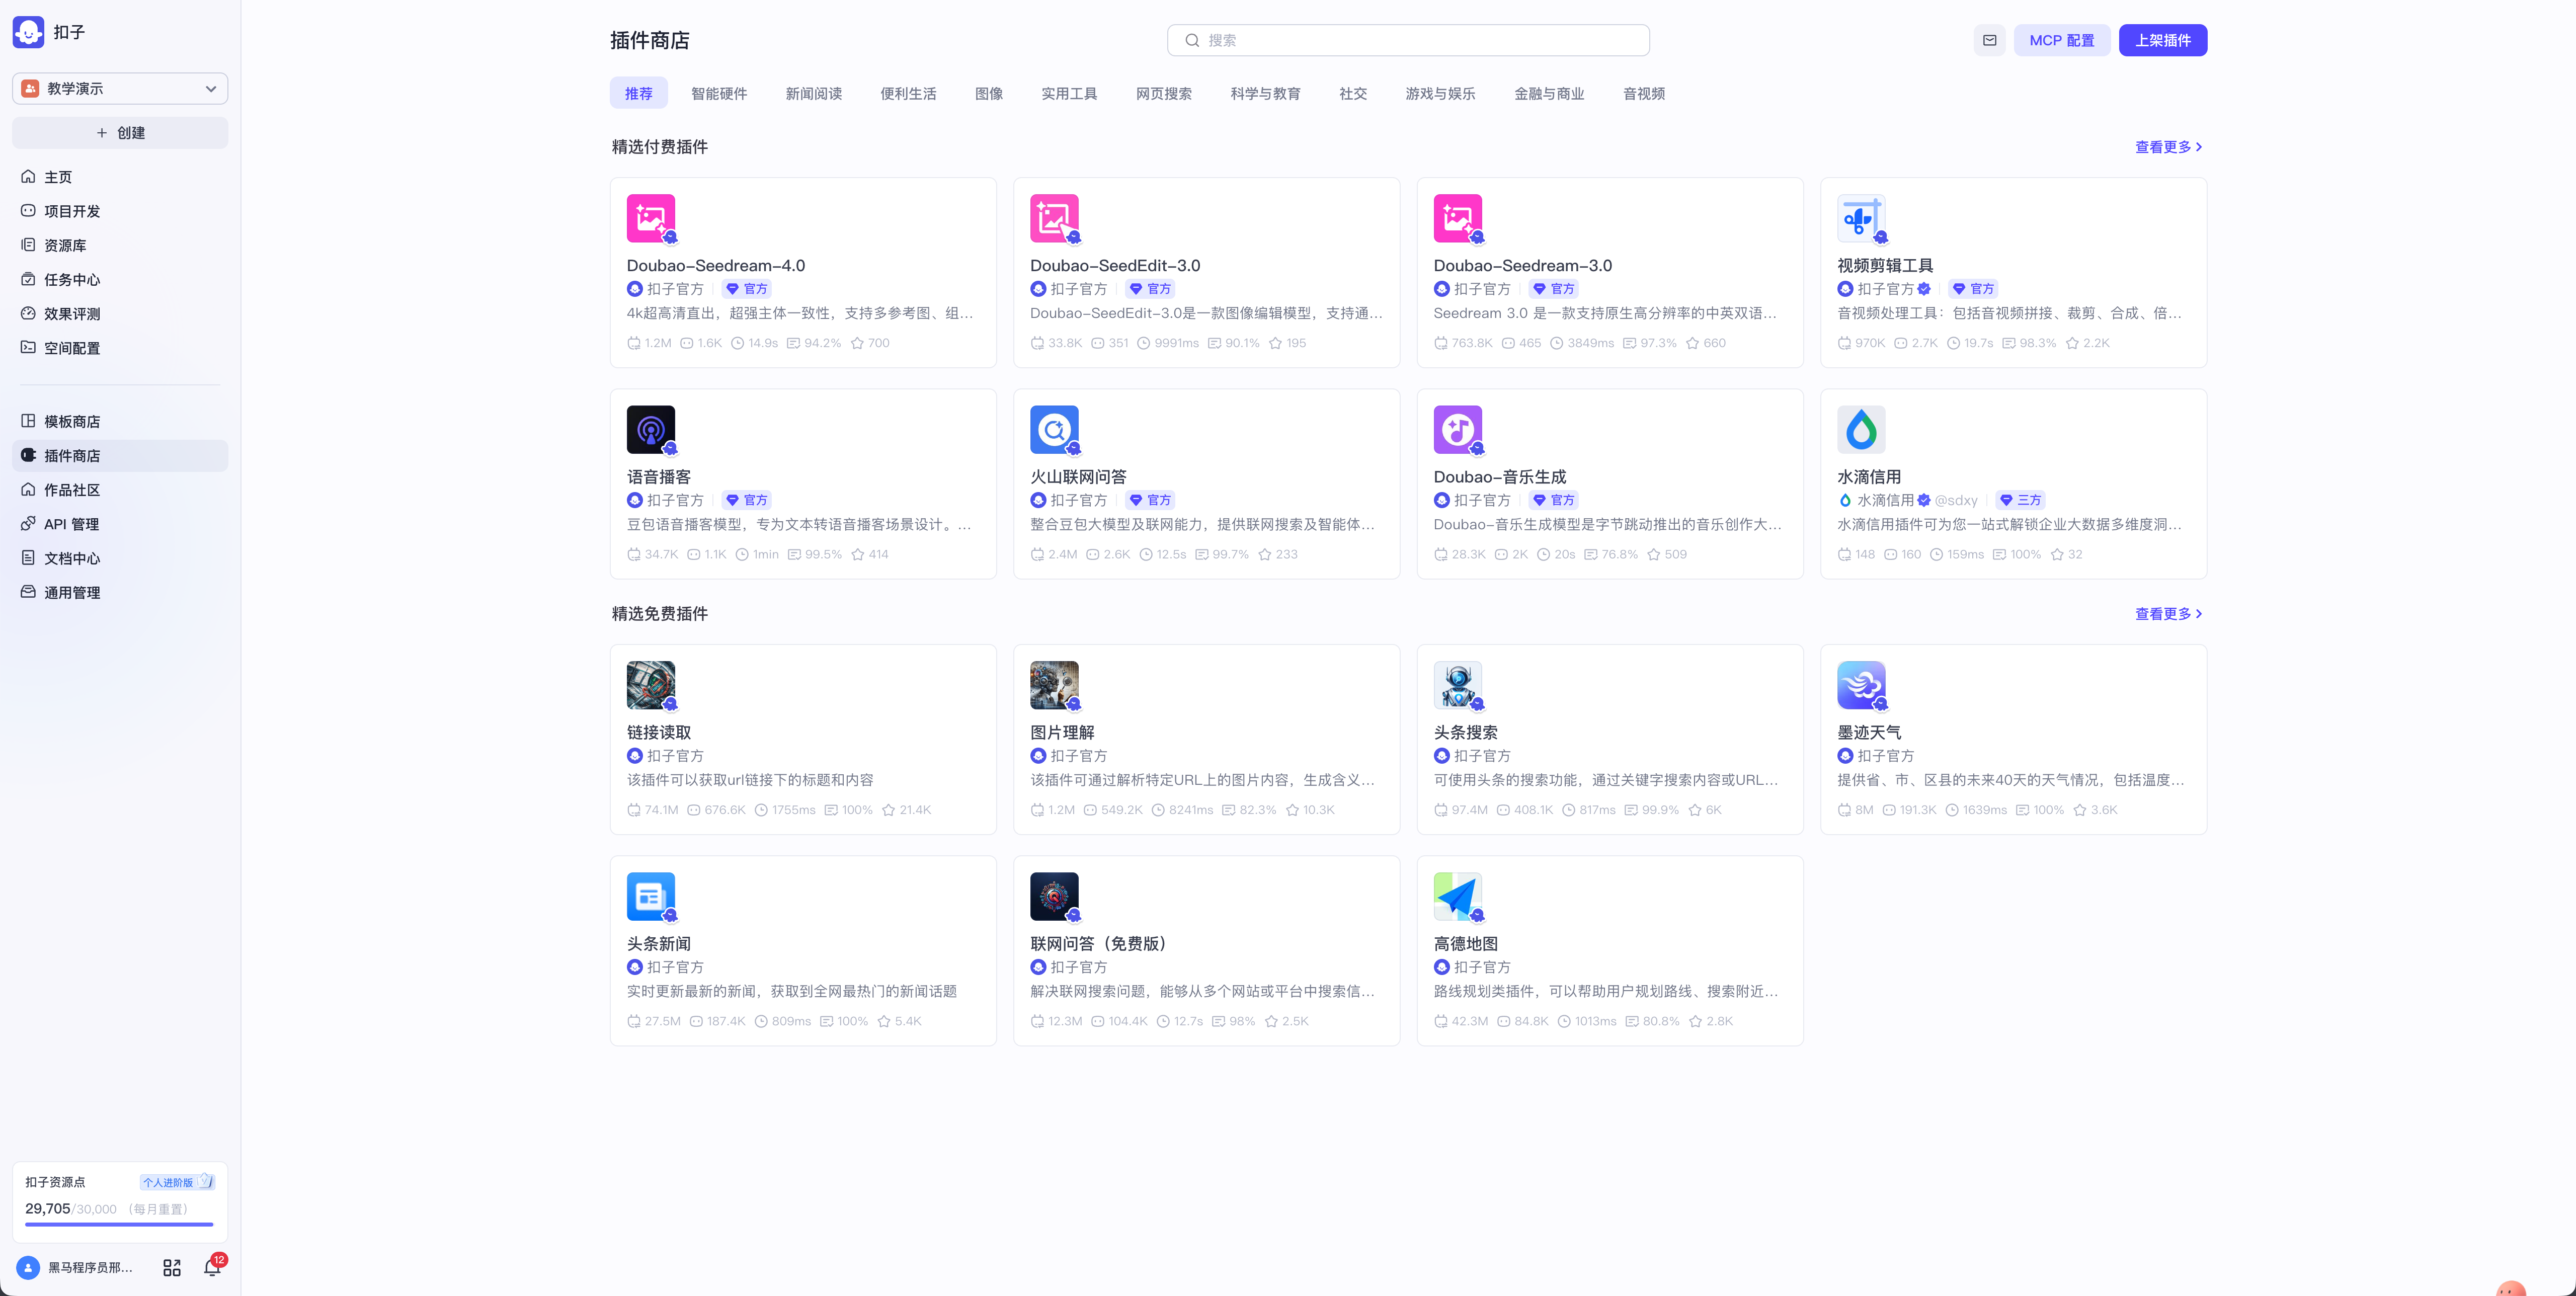Open the 高德地图 plugin icon
The image size is (2576, 1296).
point(1457,896)
